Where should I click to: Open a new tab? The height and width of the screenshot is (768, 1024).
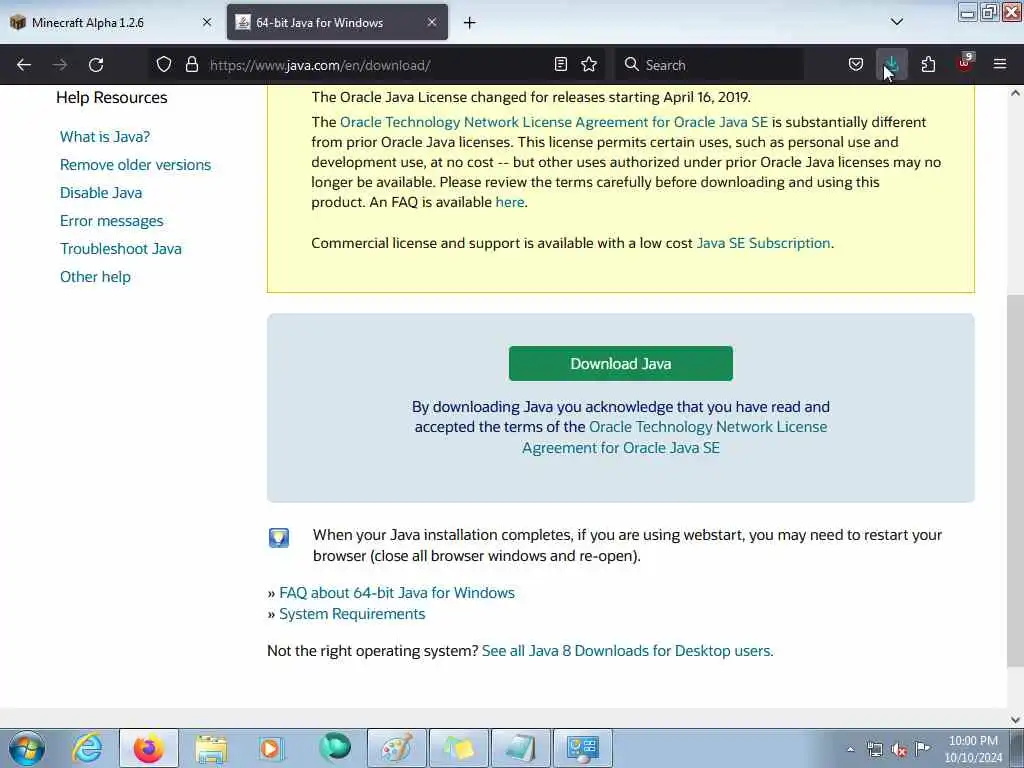tap(470, 23)
